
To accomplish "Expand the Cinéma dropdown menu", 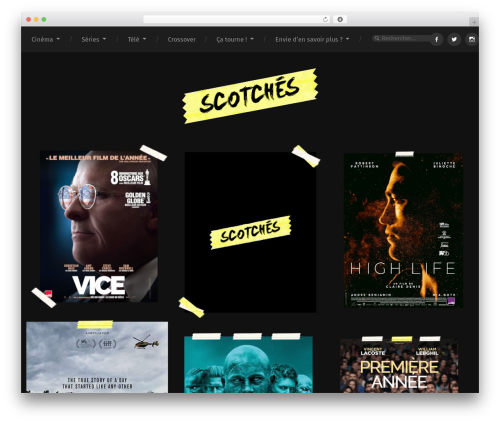I will tap(46, 39).
